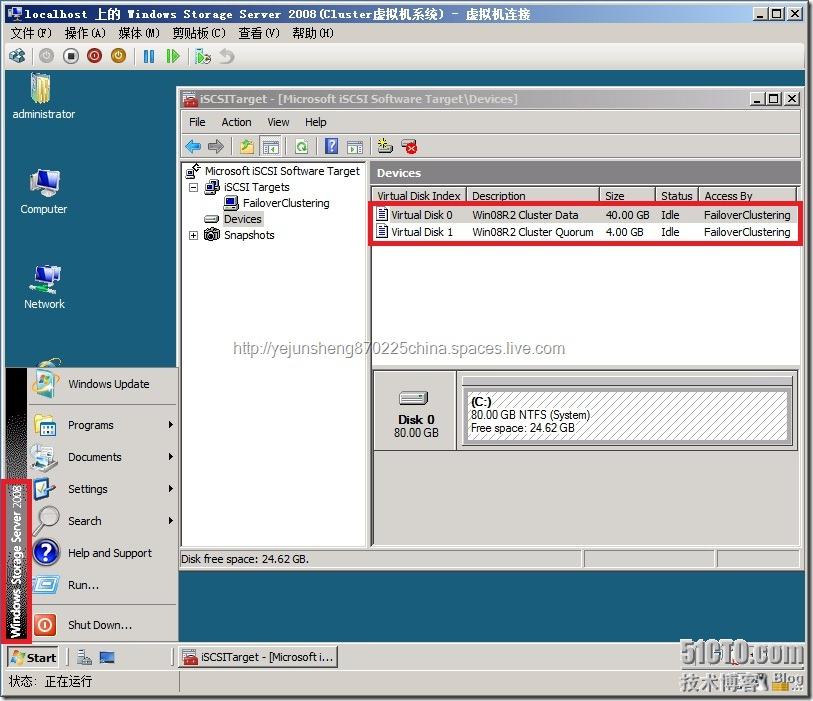This screenshot has width=813, height=701.
Task: Click the Refresh icon in iSCSITarget toolbar
Action: (301, 147)
